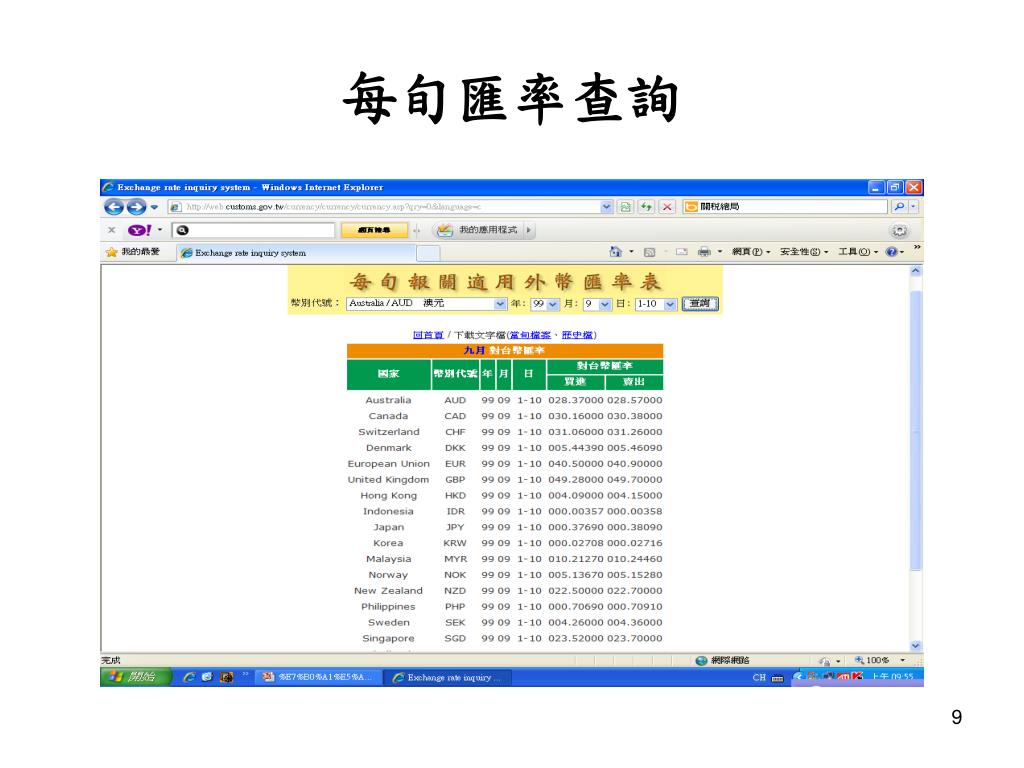Open the 100% zoom level control
This screenshot has width=1024, height=768.
[879, 660]
